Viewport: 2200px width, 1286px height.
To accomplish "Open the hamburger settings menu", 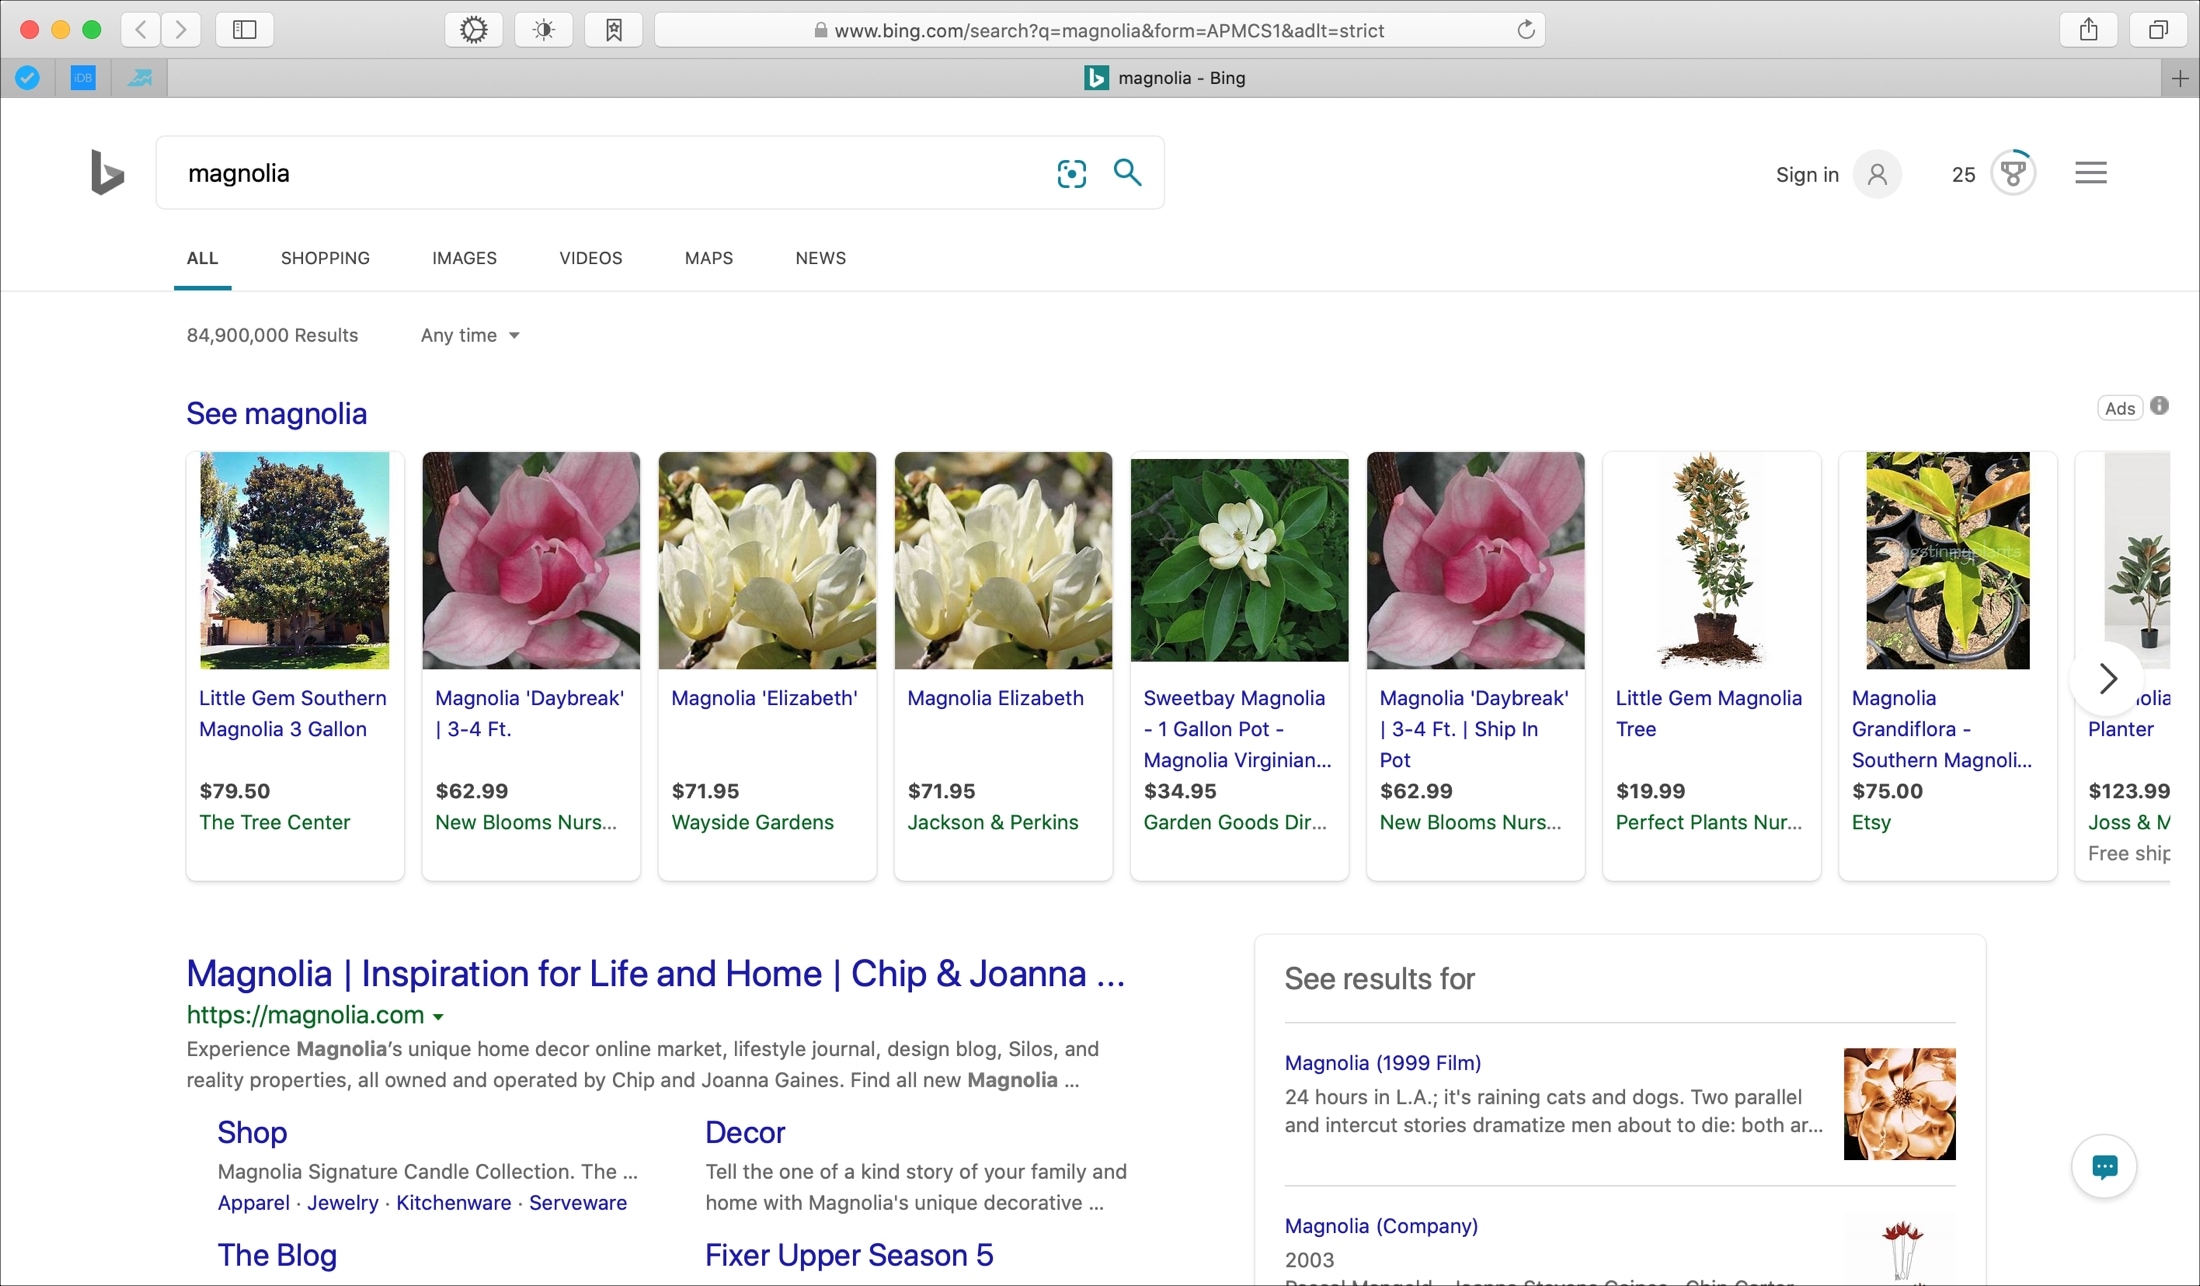I will [x=2090, y=173].
